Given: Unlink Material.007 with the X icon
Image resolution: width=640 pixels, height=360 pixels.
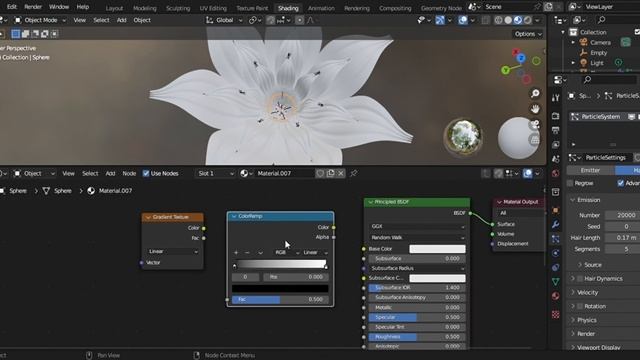Looking at the screenshot, I should tap(340, 173).
